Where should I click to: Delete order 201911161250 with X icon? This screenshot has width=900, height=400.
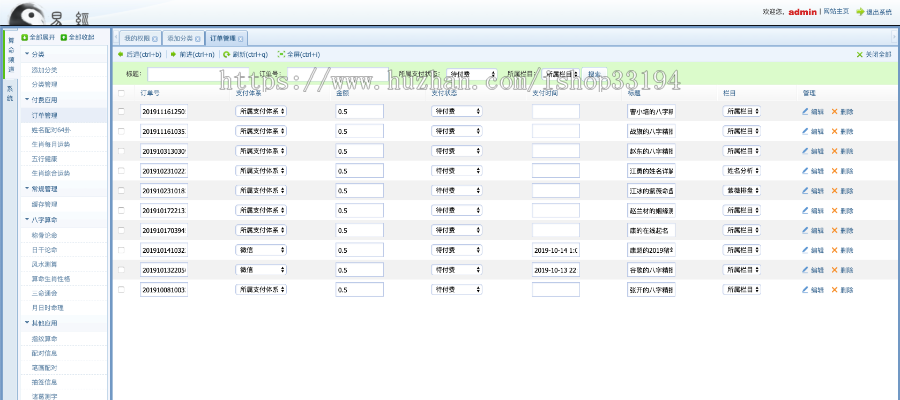pyautogui.click(x=835, y=112)
